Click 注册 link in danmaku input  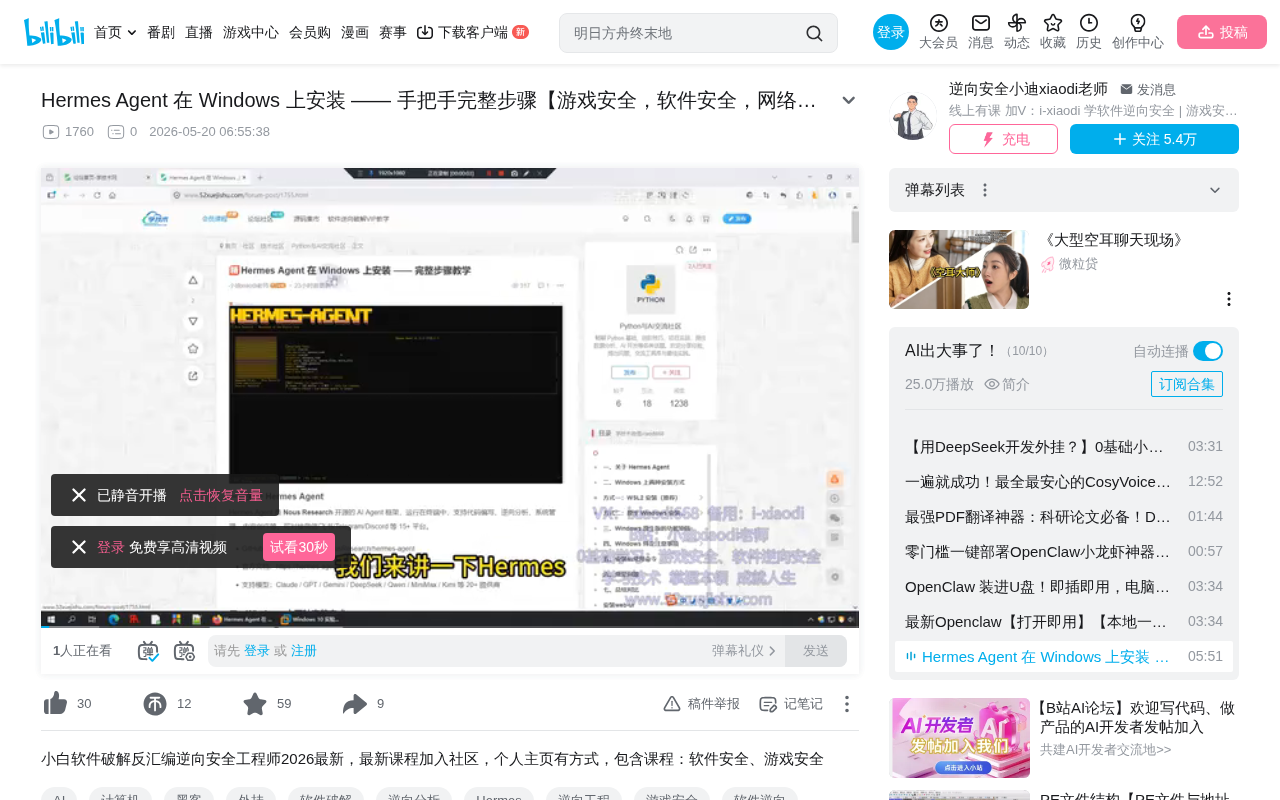coord(304,651)
